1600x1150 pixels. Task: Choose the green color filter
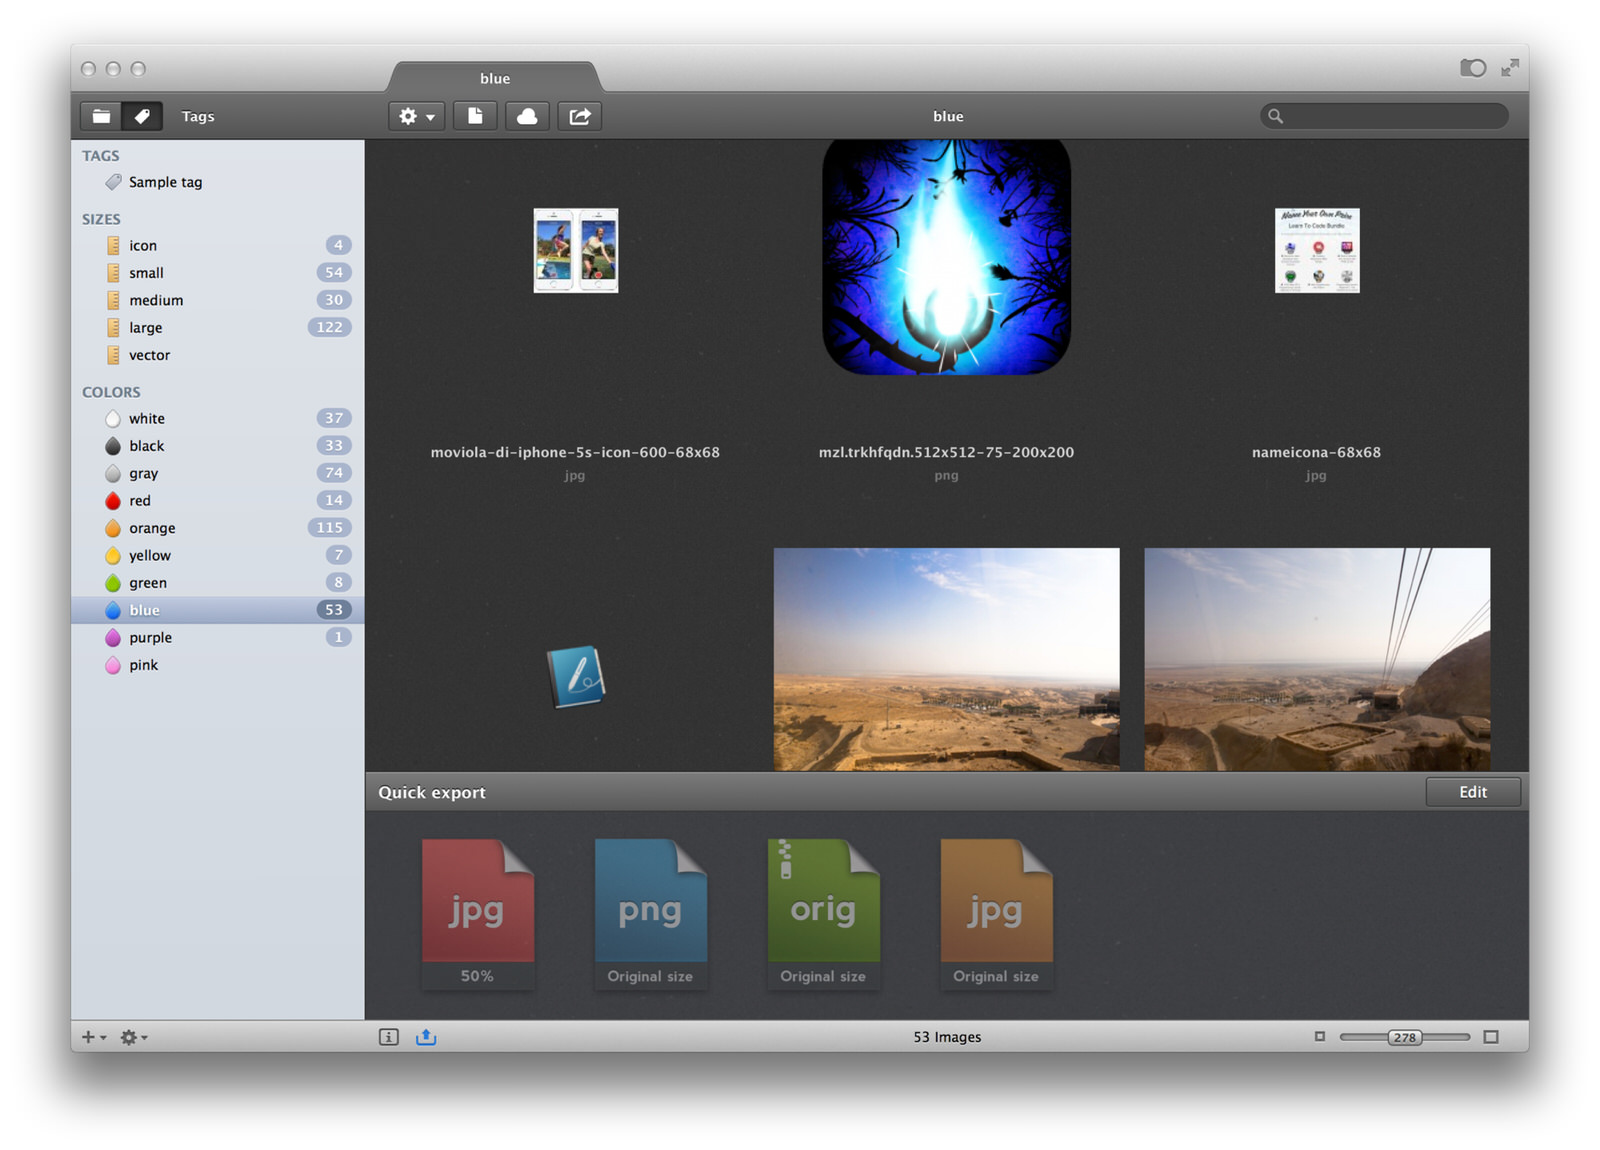click(217, 583)
